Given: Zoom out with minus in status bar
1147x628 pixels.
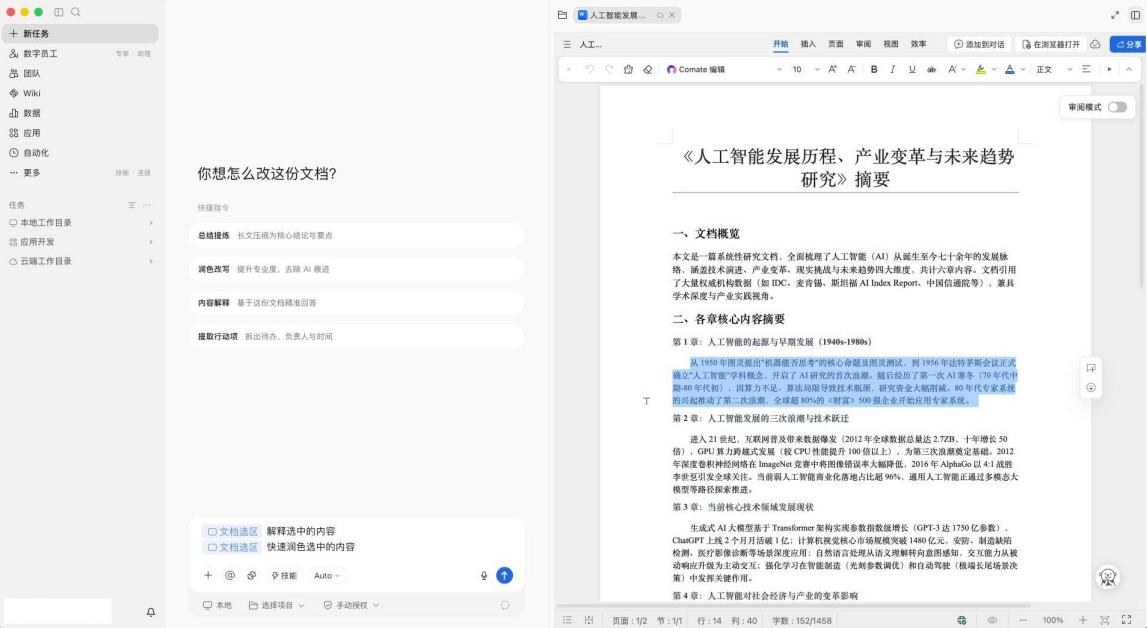Looking at the screenshot, I should tap(1023, 620).
